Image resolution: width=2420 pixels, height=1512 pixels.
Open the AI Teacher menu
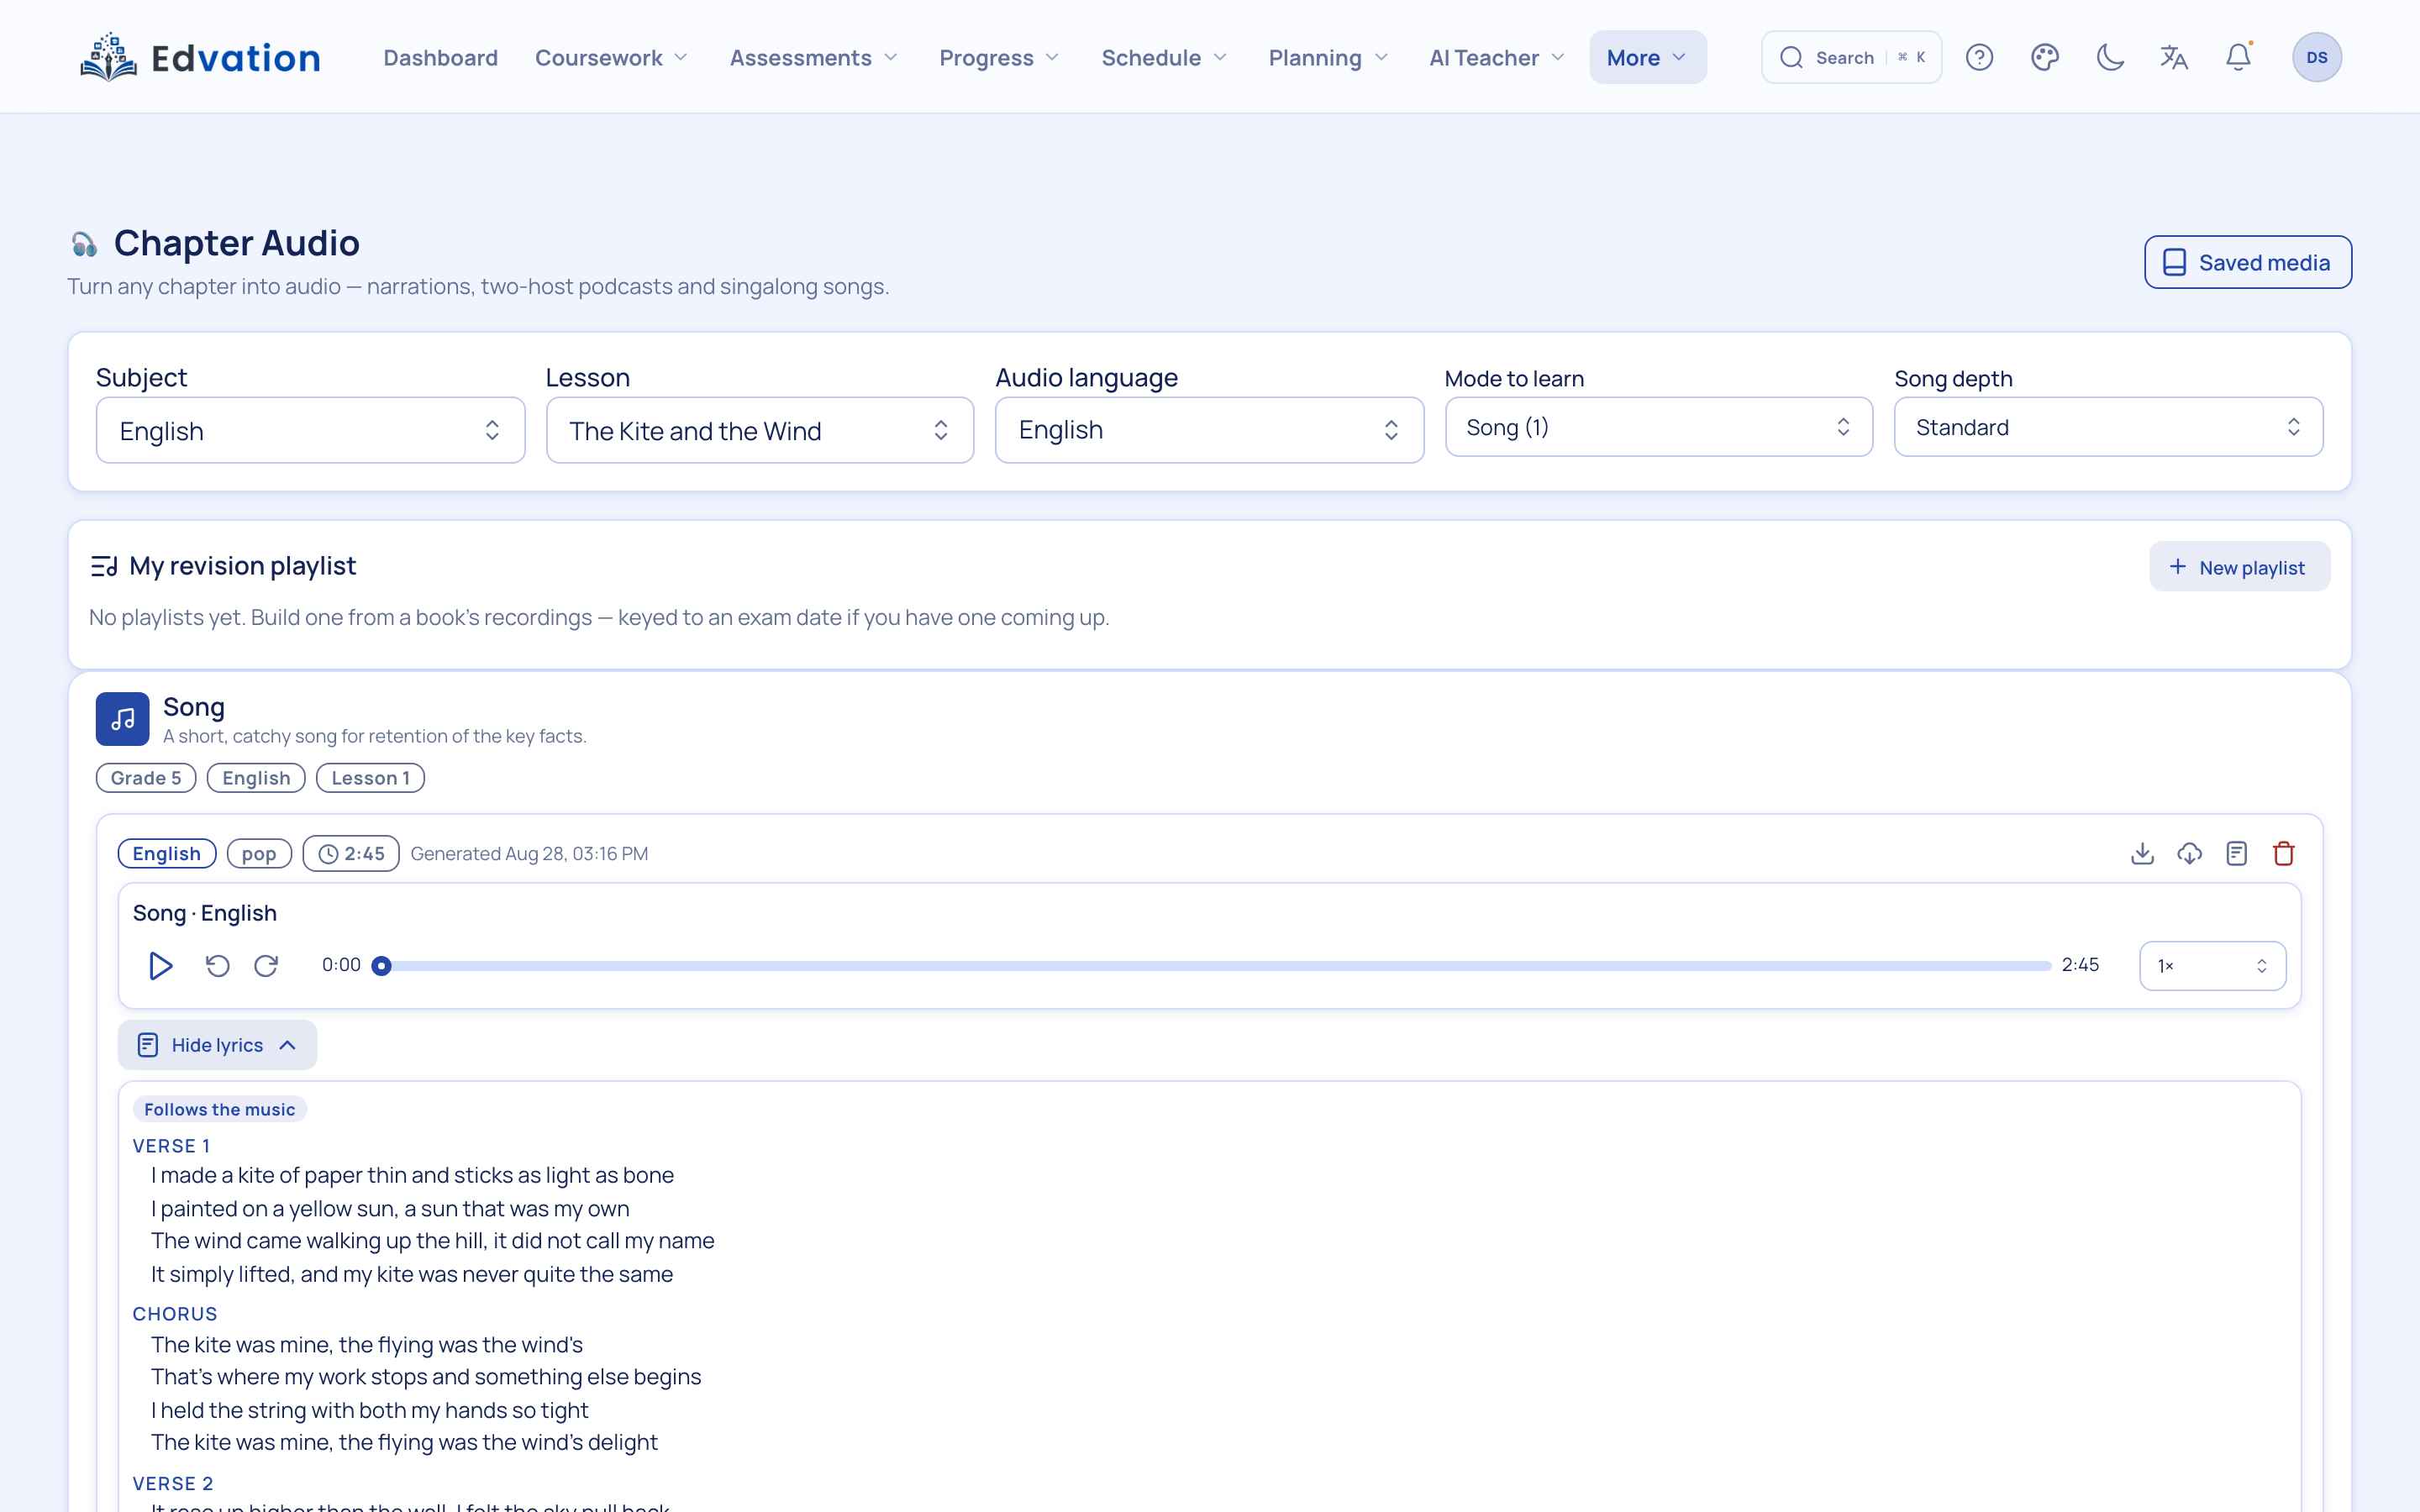coord(1497,57)
